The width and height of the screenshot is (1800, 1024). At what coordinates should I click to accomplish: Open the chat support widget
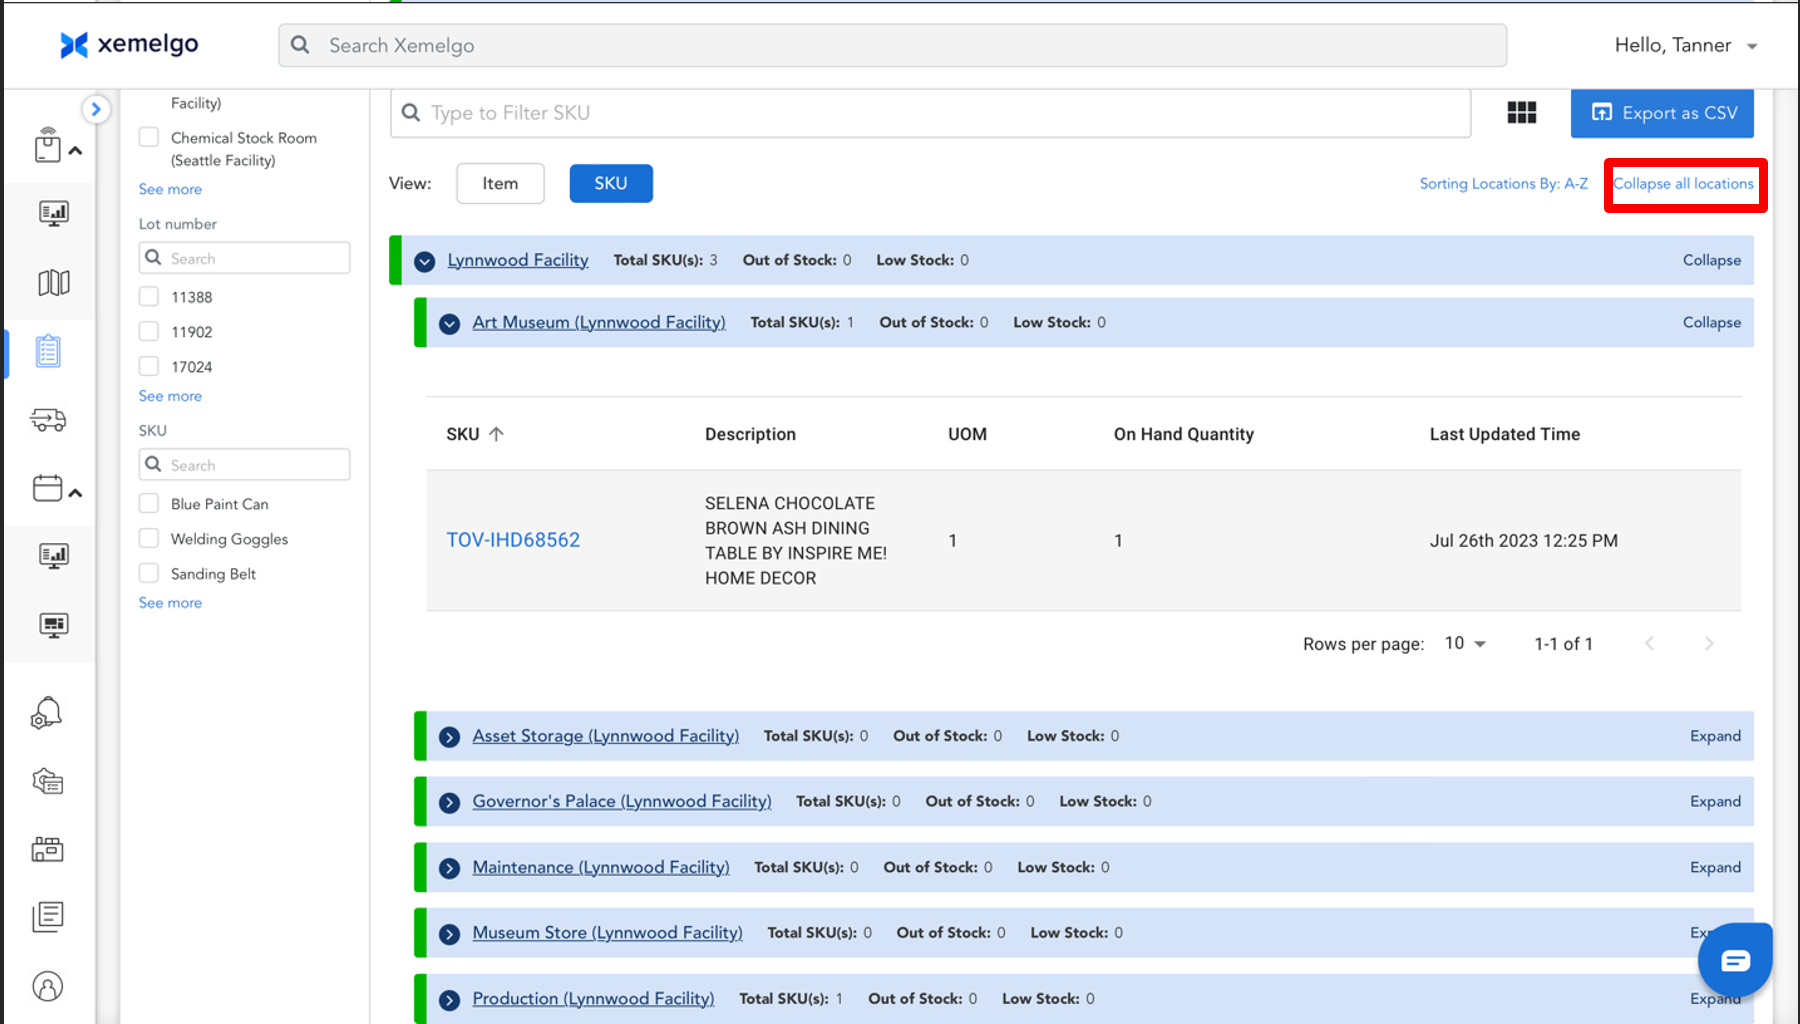[1735, 961]
